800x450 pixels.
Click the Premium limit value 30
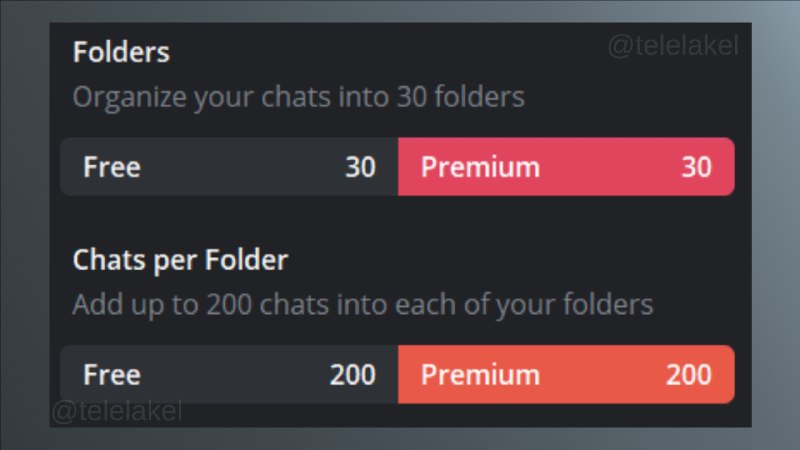point(696,167)
